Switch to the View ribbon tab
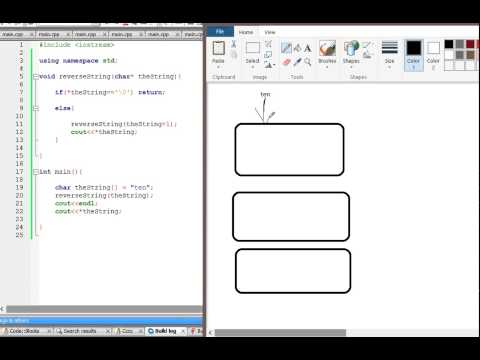This screenshot has width=480, height=360. point(270,32)
